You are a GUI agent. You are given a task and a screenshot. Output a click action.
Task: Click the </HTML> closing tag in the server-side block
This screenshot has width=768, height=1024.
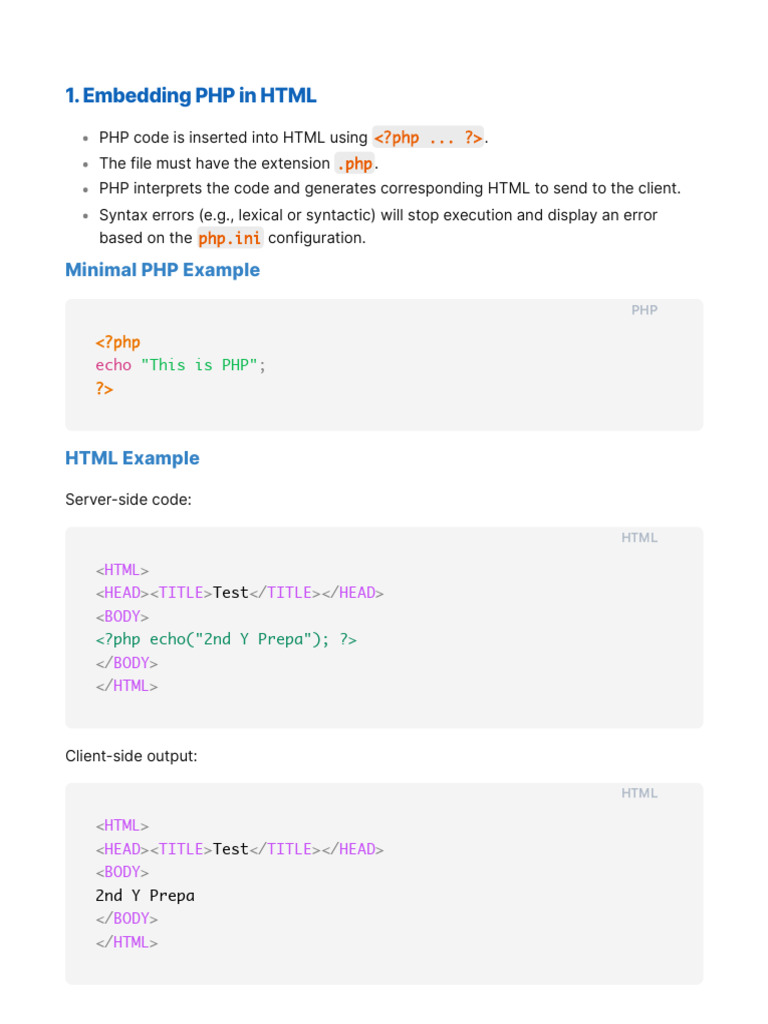pyautogui.click(x=127, y=686)
